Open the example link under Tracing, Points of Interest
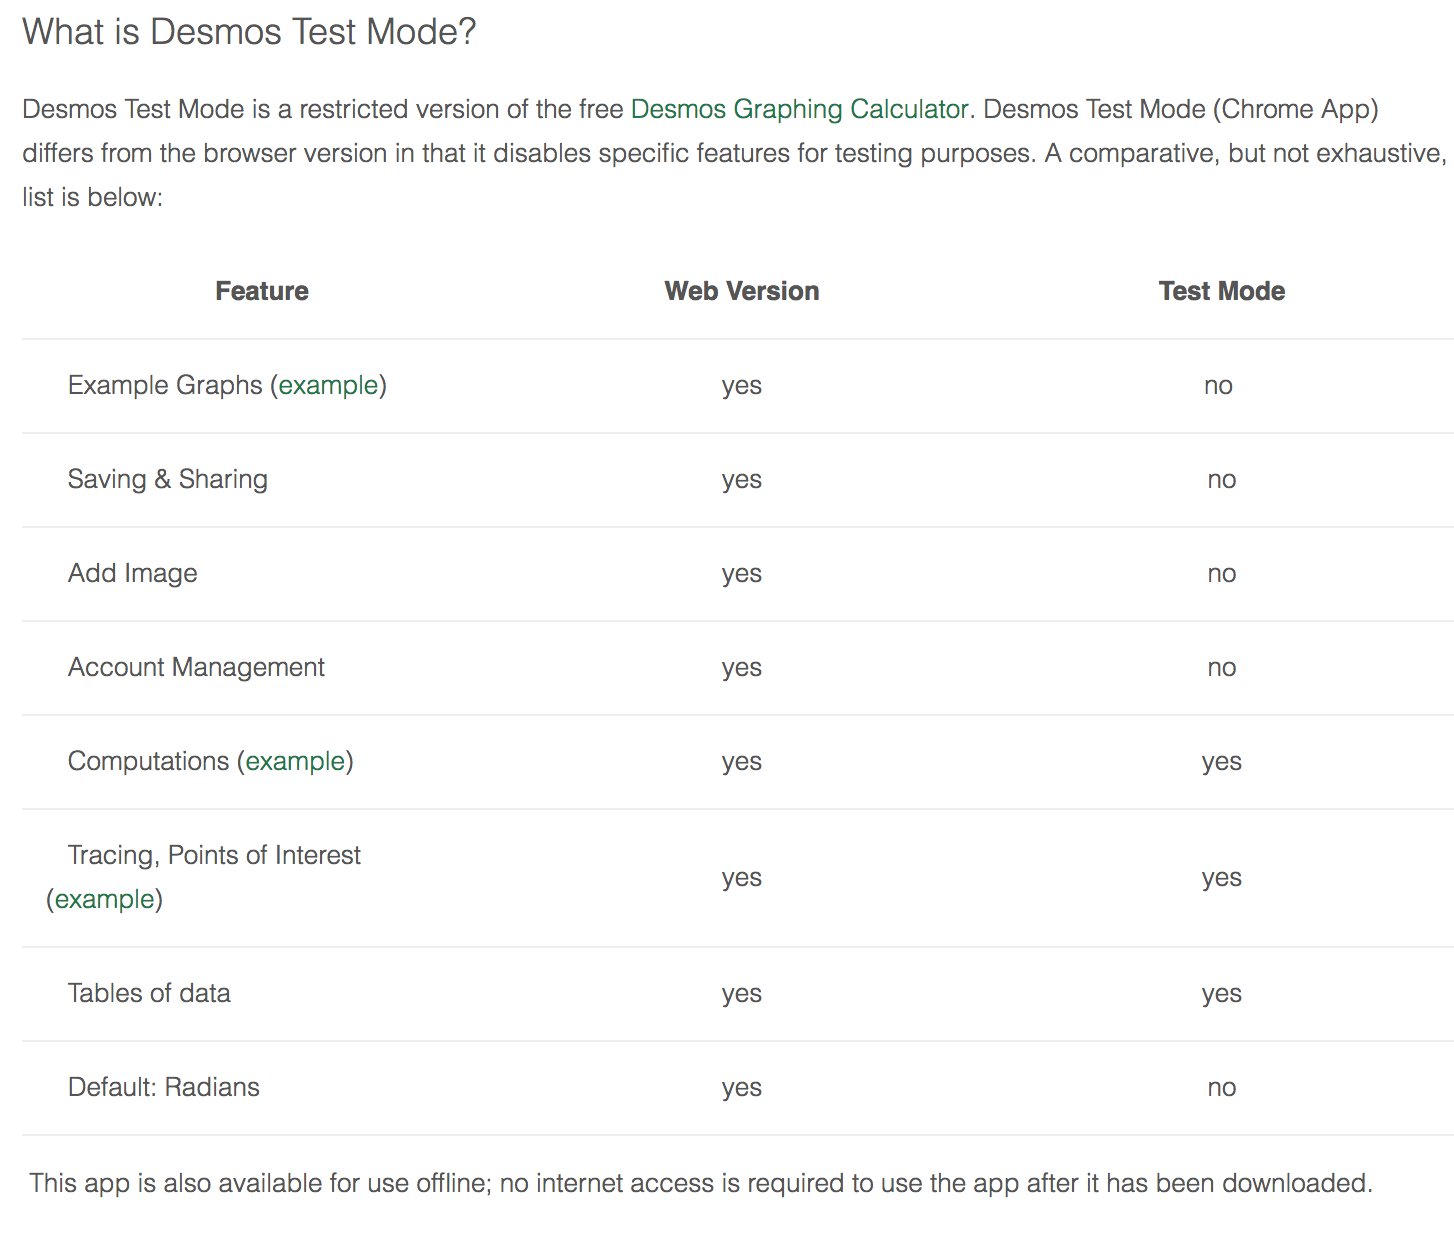 click(104, 899)
